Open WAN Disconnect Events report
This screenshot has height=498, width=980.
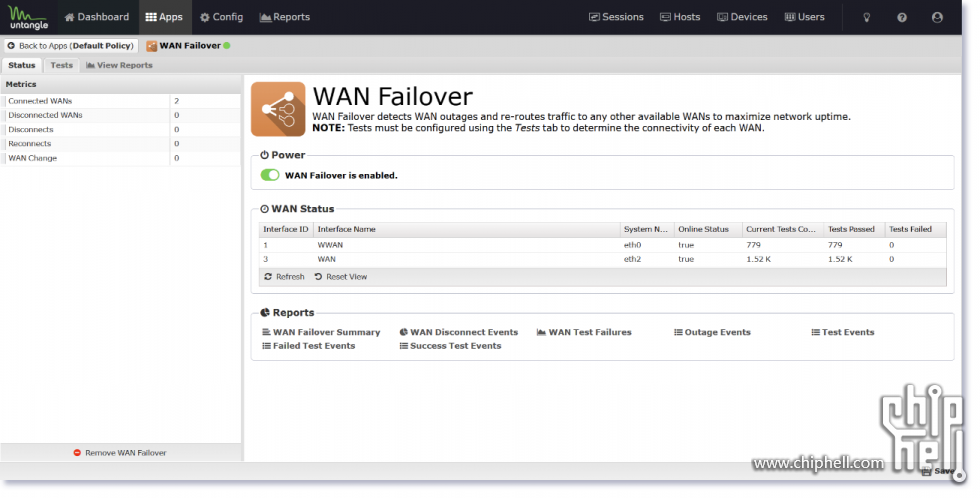(459, 332)
